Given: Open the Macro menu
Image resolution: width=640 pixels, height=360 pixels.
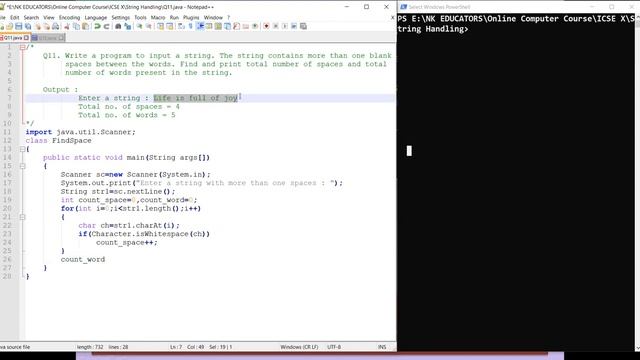Looking at the screenshot, I should [x=158, y=18].
